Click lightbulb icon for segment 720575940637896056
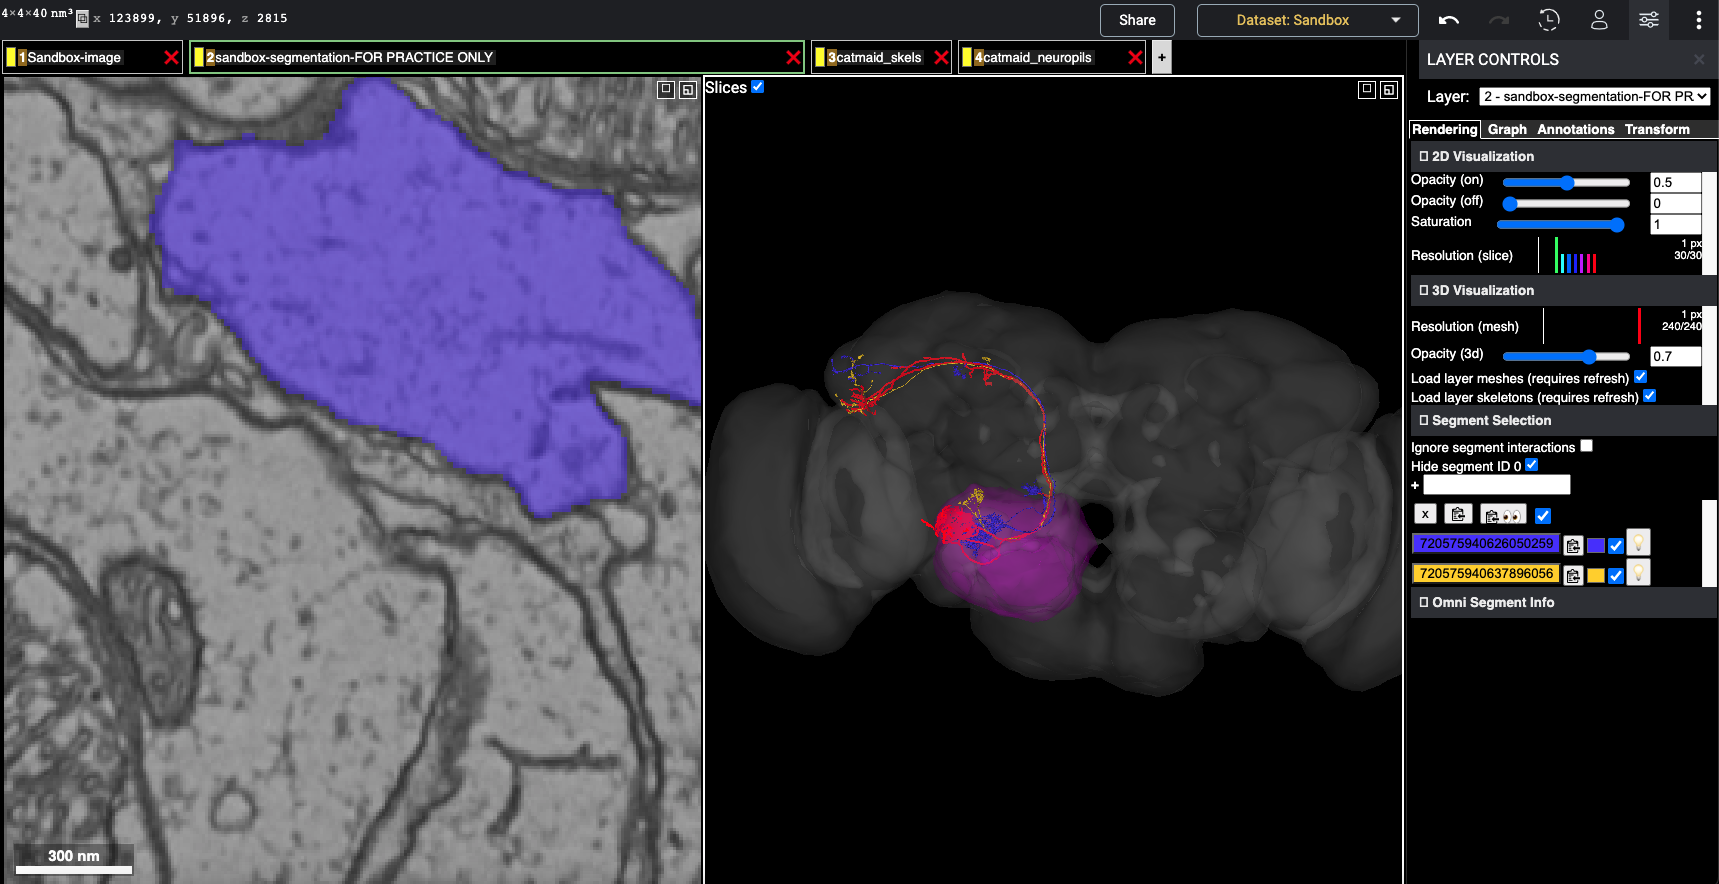The image size is (1719, 884). (x=1638, y=574)
